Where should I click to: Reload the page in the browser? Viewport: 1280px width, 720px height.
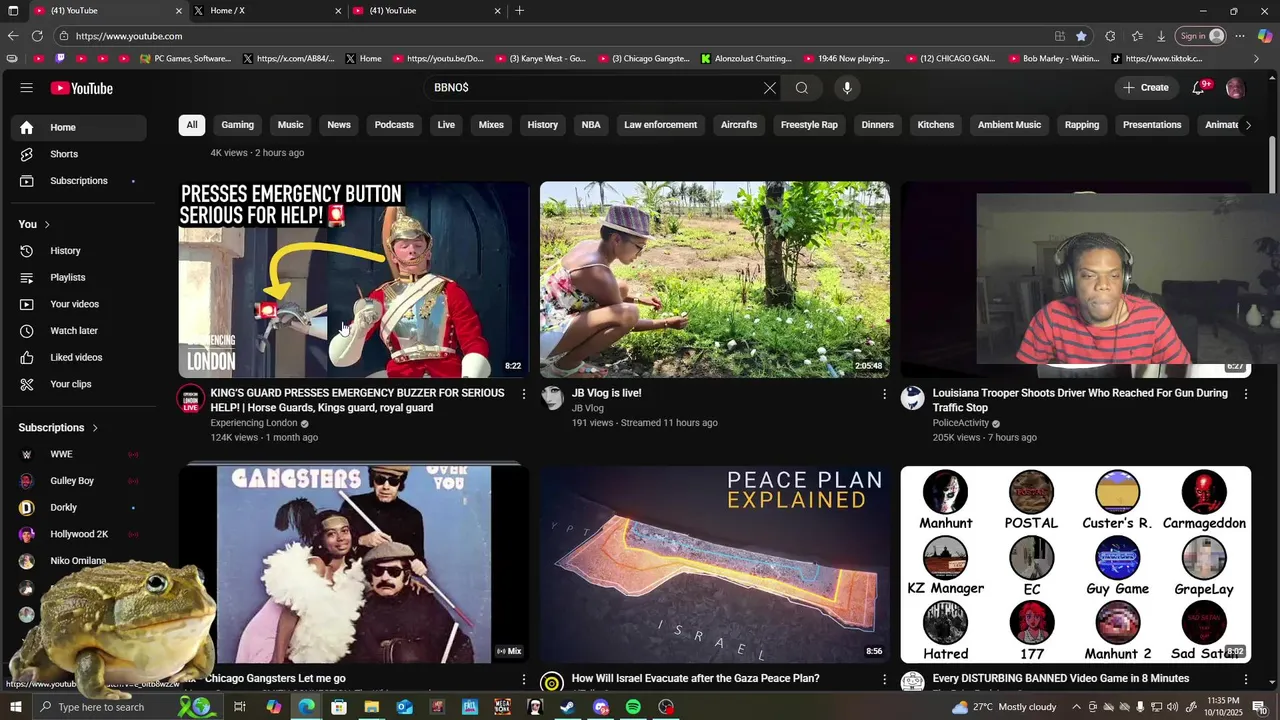coord(37,36)
